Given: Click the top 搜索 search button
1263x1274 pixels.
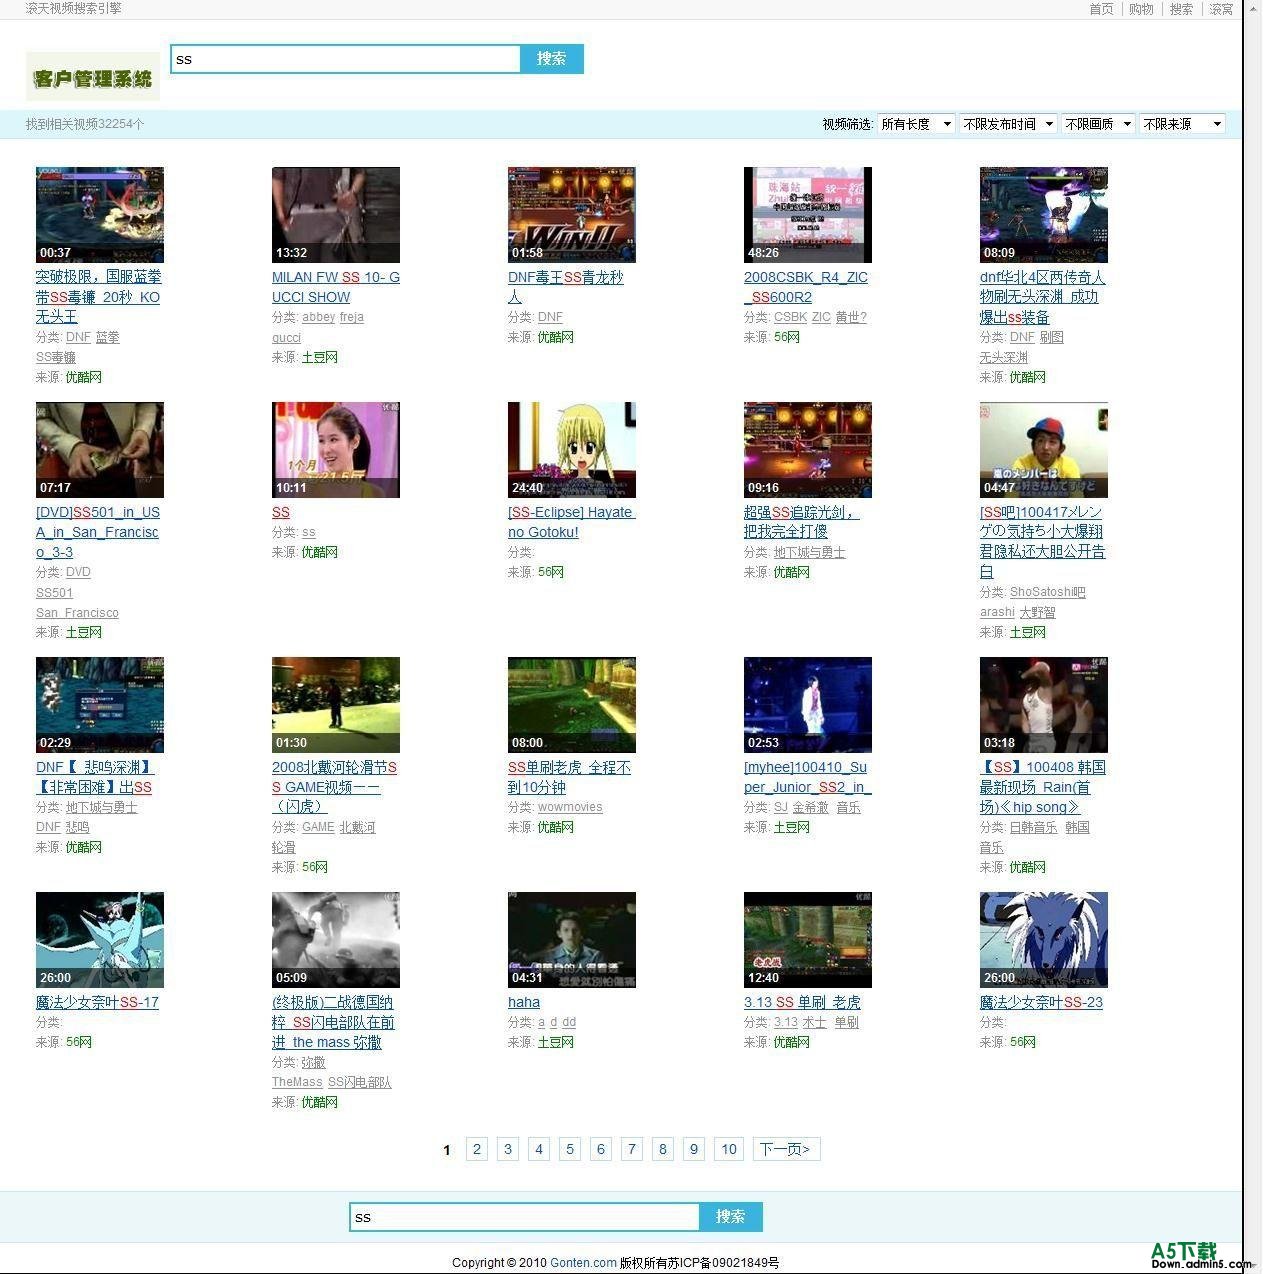Looking at the screenshot, I should click(x=551, y=59).
